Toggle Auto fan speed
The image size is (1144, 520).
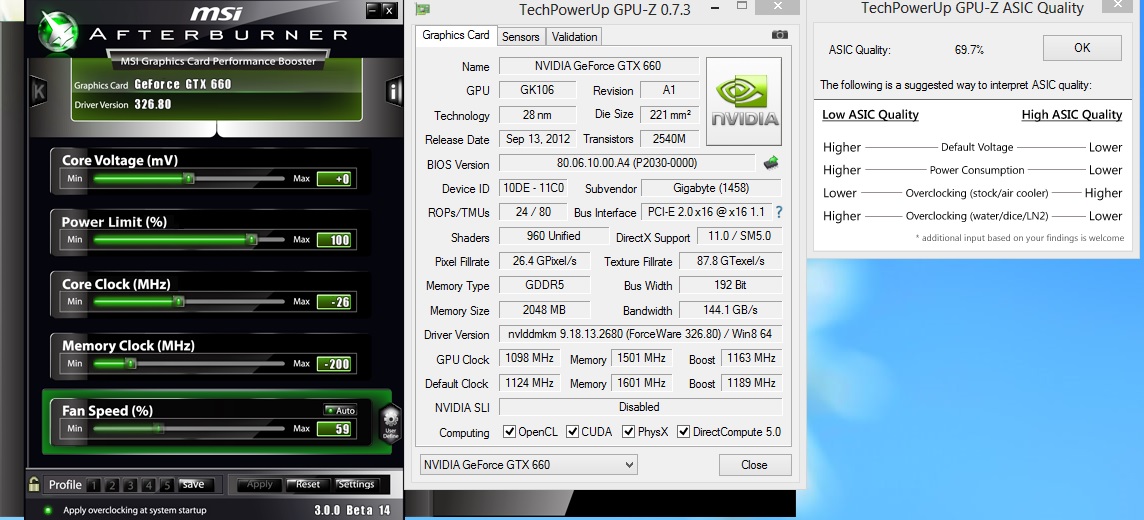pos(341,411)
